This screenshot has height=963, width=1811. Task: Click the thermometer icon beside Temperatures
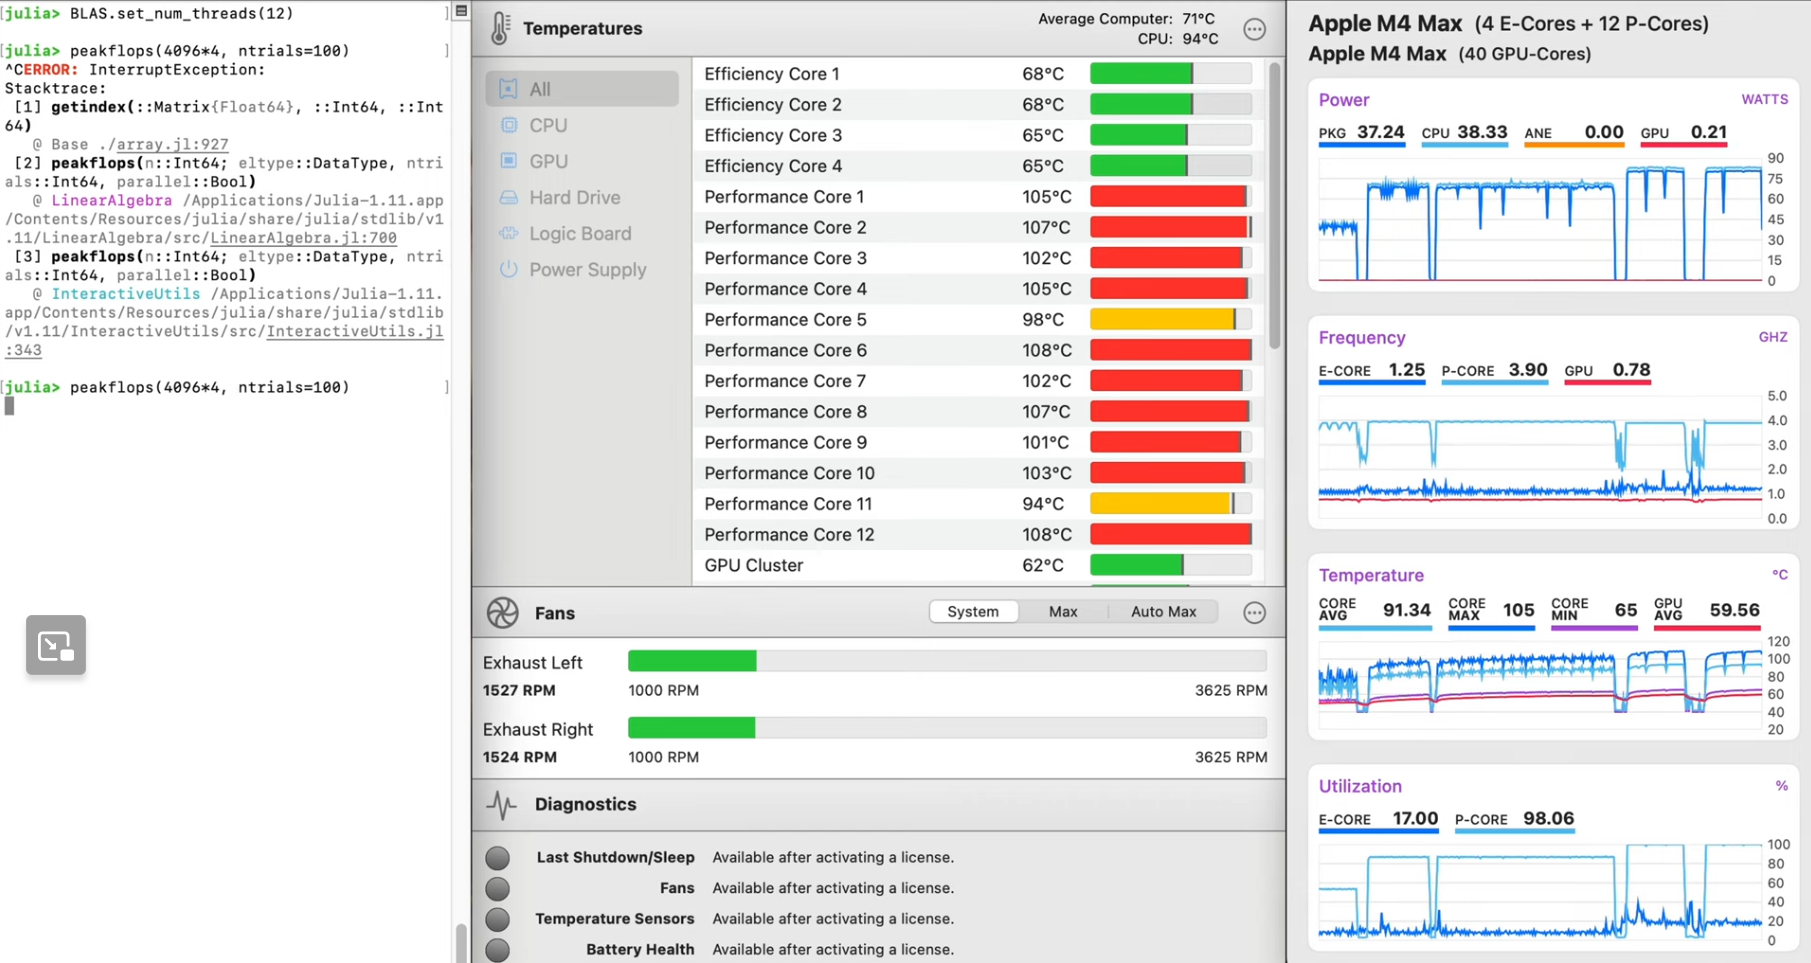coord(500,29)
